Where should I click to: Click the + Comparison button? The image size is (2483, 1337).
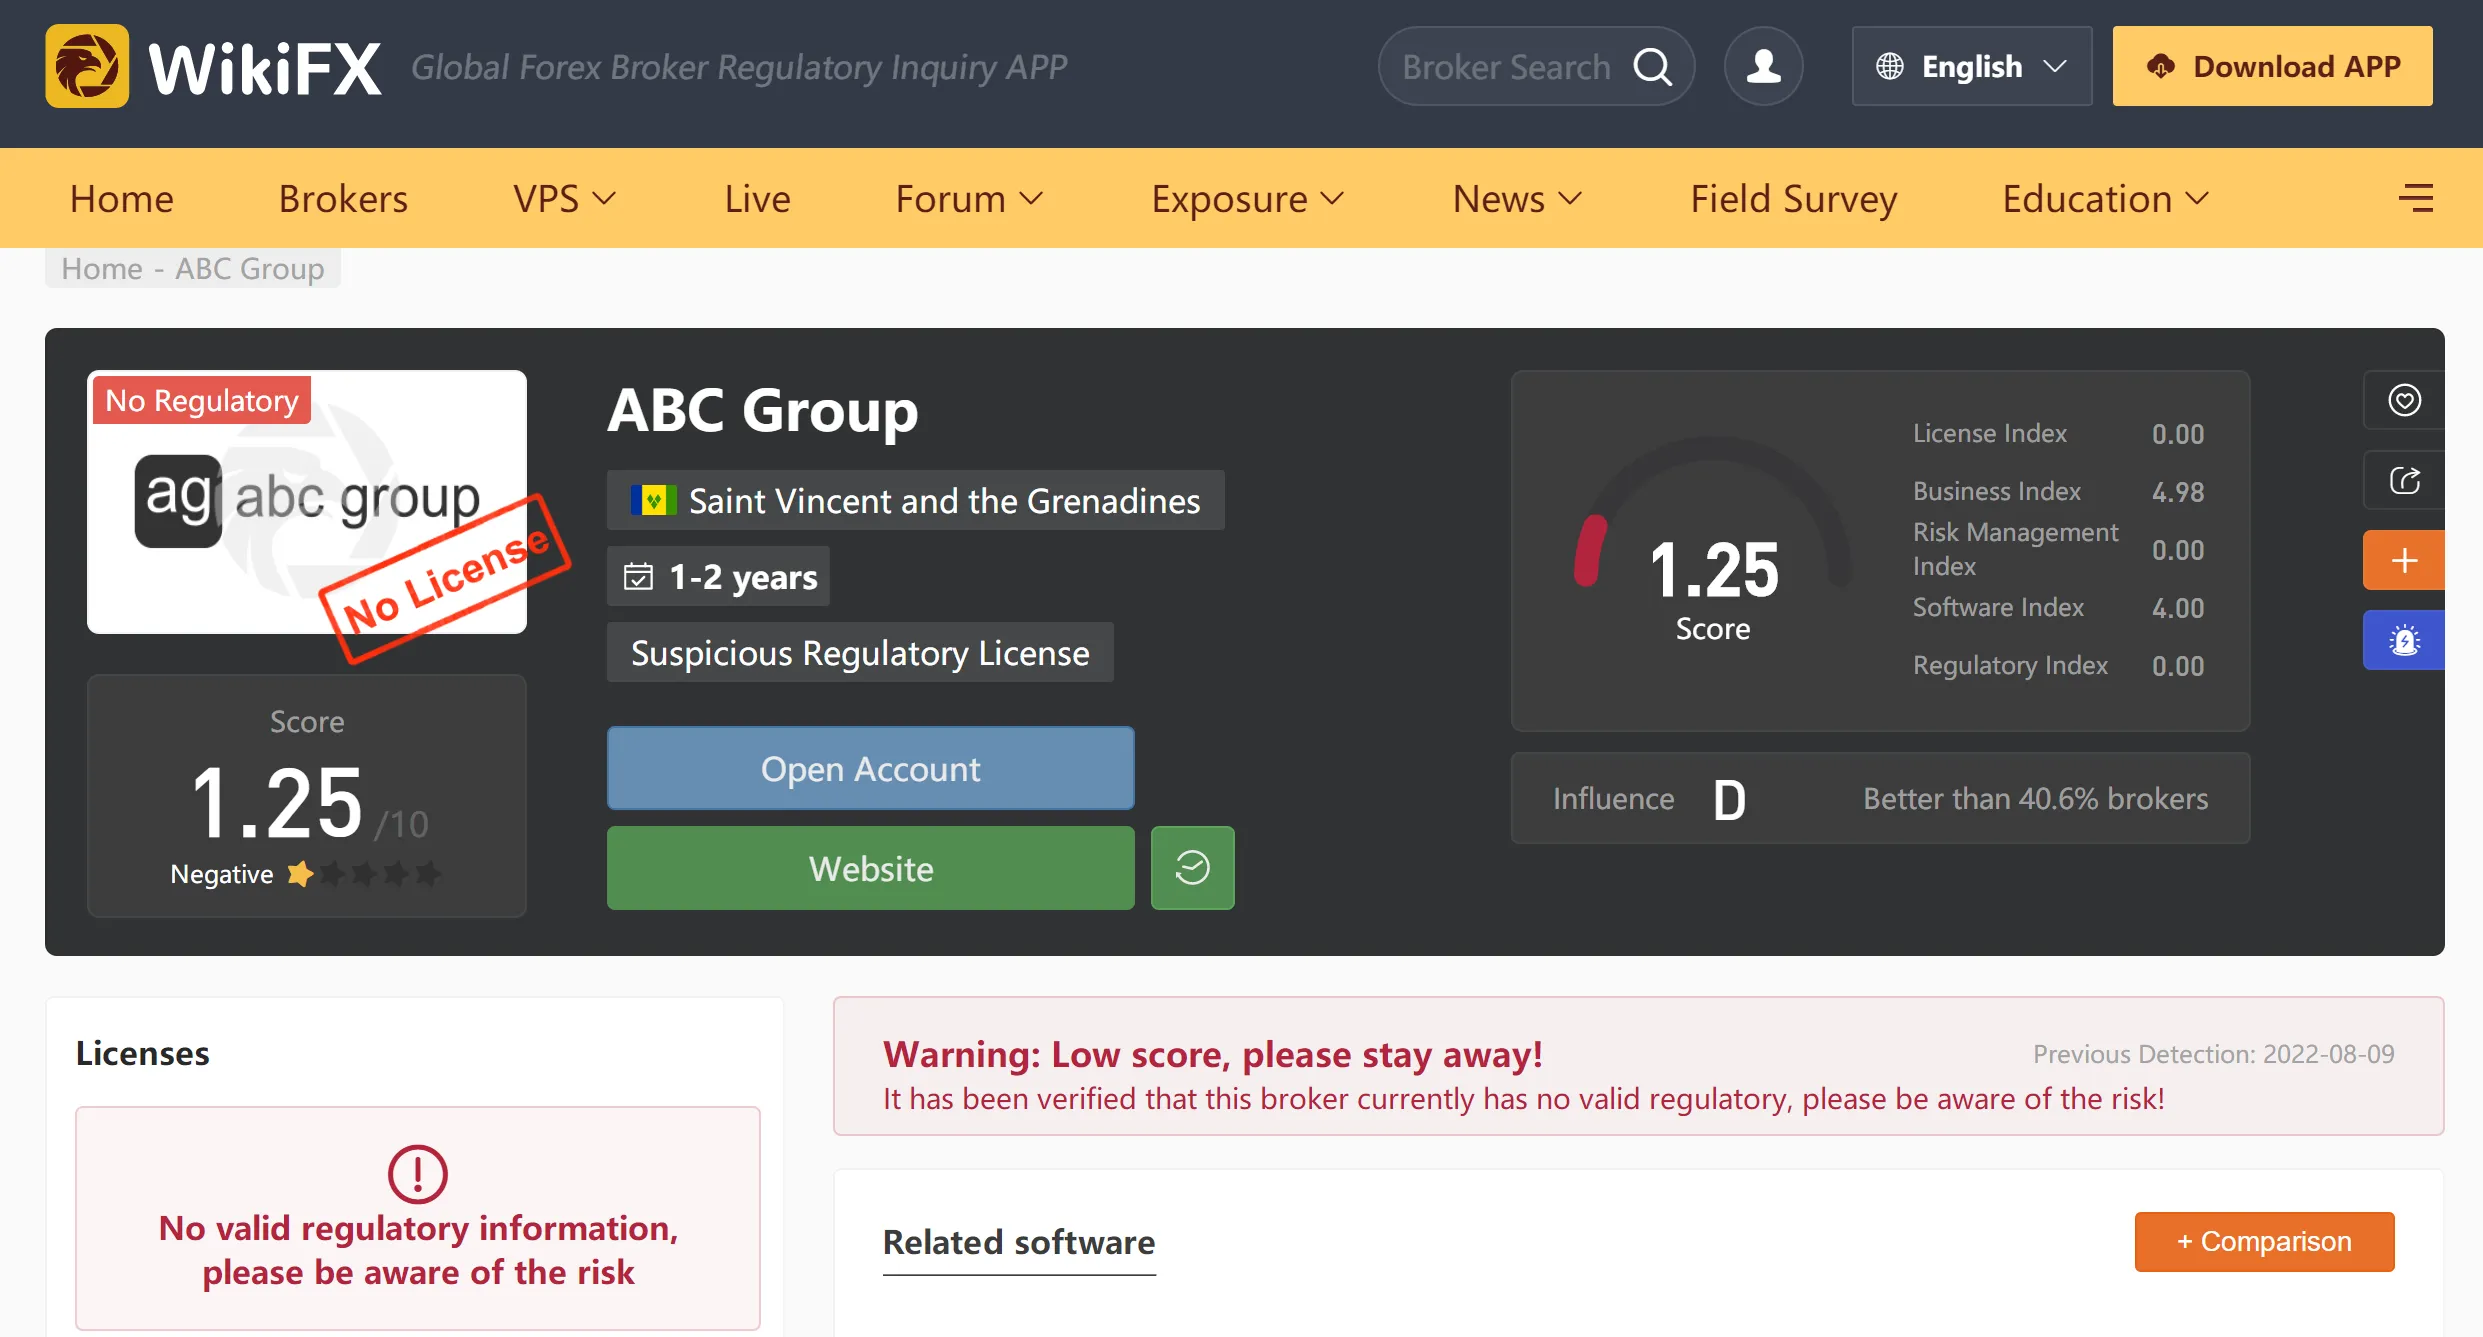coord(2264,1241)
